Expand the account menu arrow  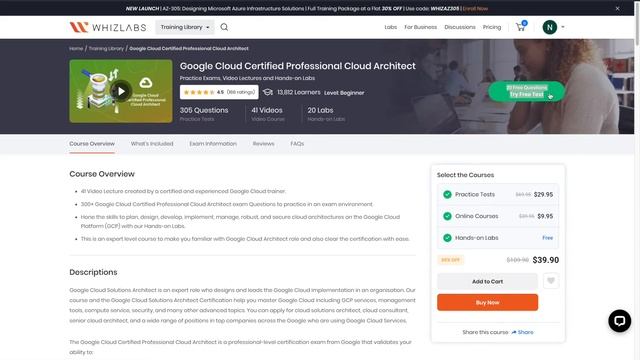pos(563,27)
